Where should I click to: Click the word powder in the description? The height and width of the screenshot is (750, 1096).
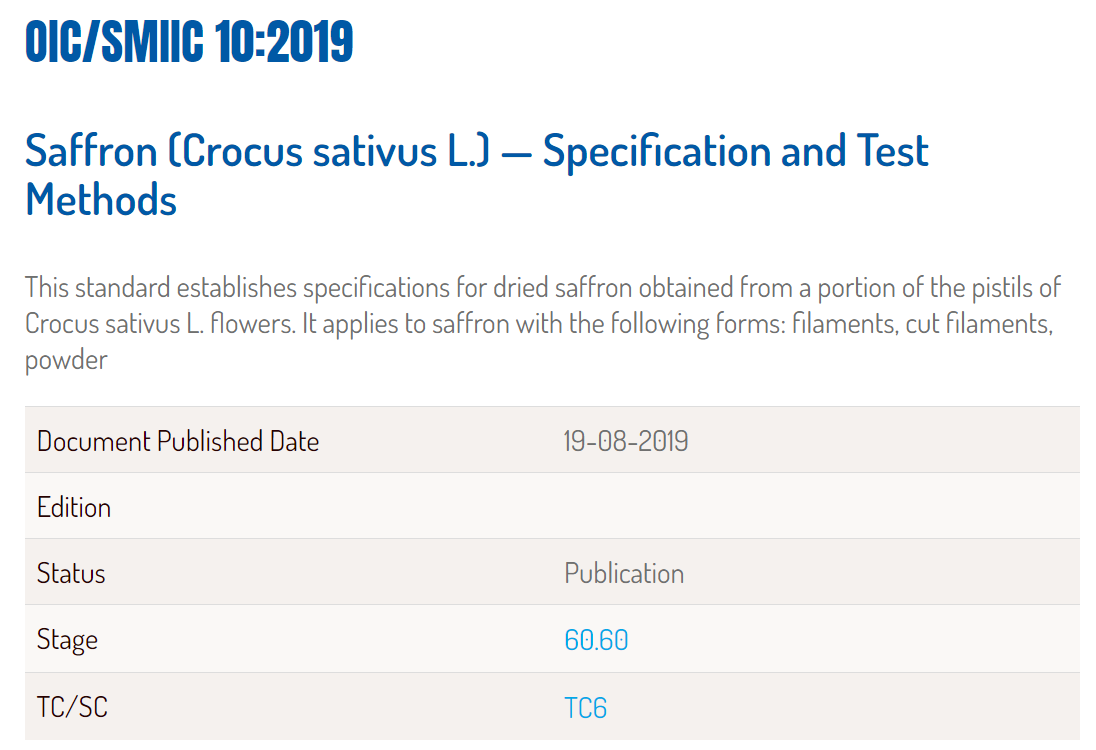click(66, 361)
